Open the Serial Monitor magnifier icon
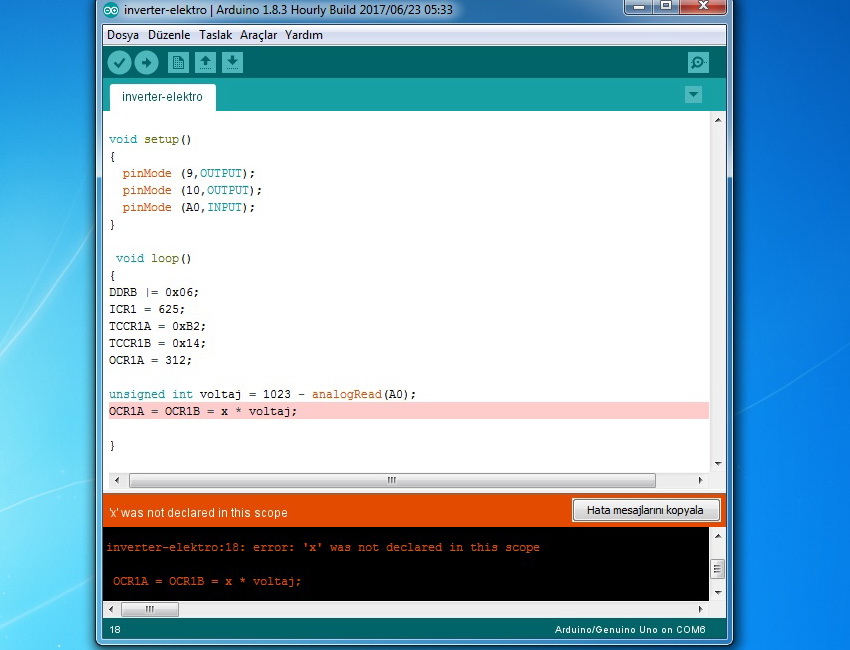850x650 pixels. [x=698, y=63]
